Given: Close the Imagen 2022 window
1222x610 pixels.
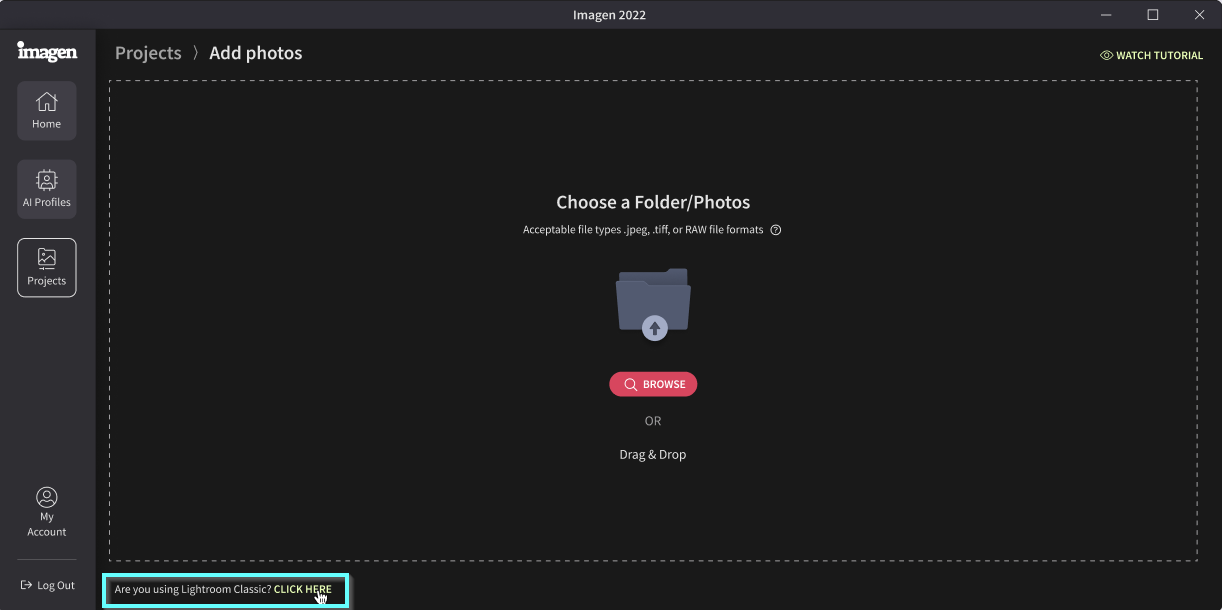Looking at the screenshot, I should (1199, 15).
